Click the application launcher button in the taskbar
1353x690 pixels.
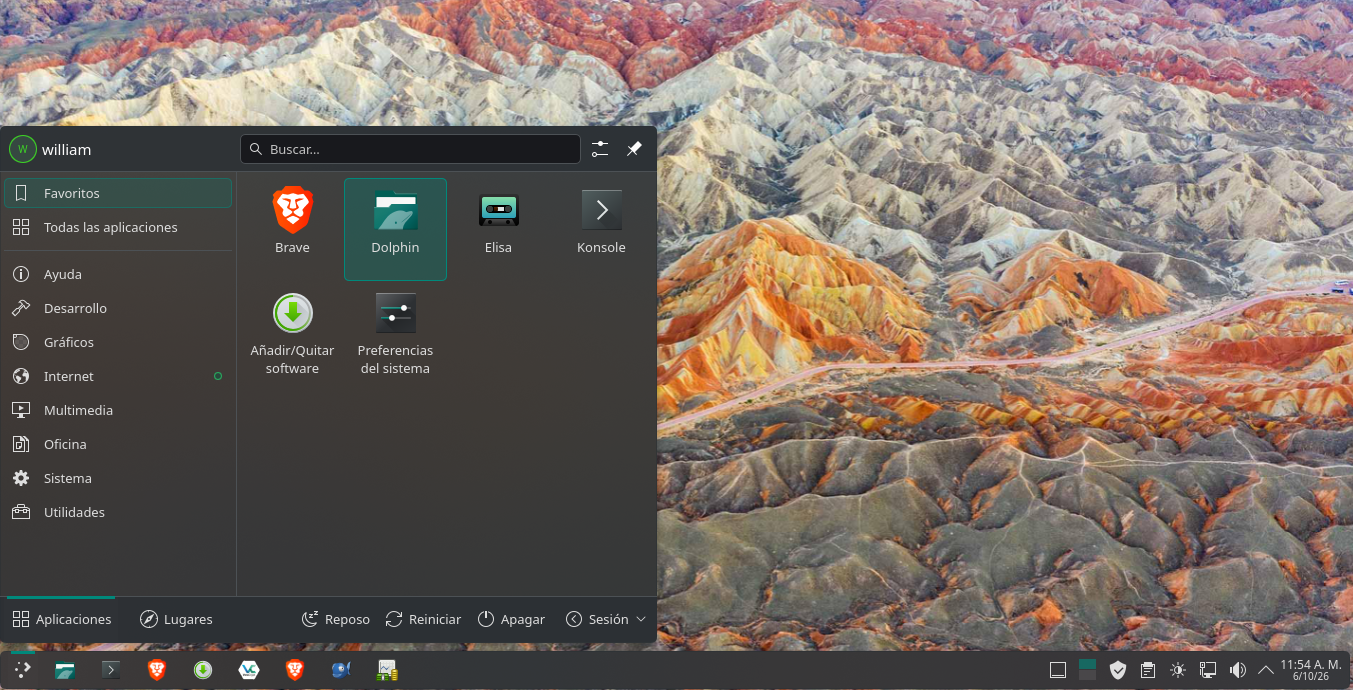pos(22,670)
